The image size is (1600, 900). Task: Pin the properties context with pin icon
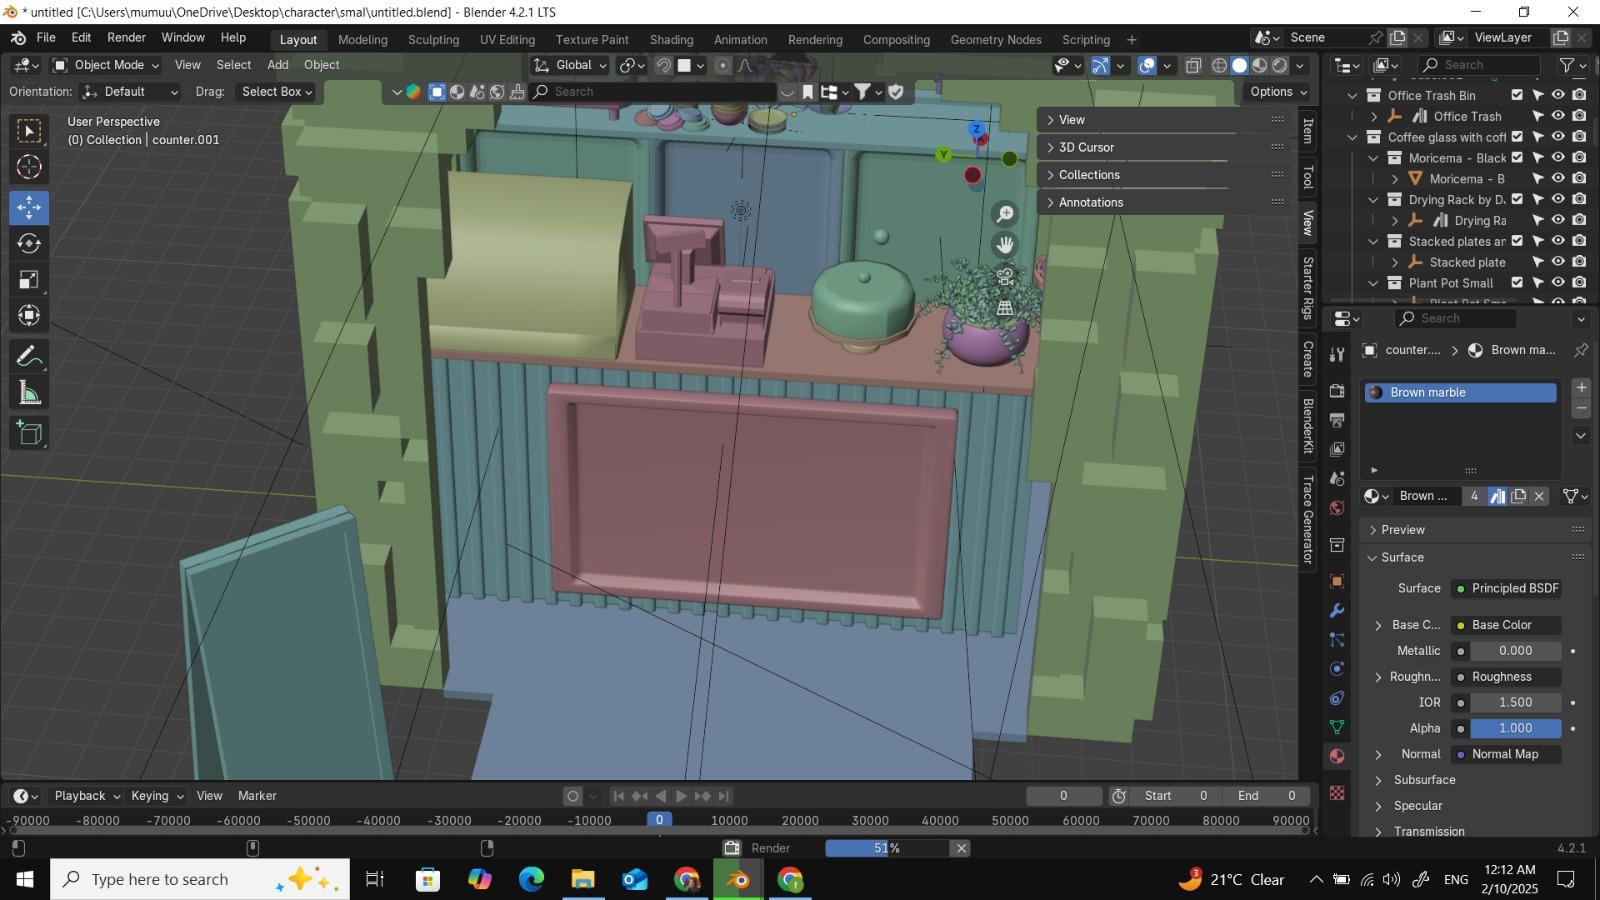[x=1581, y=350]
